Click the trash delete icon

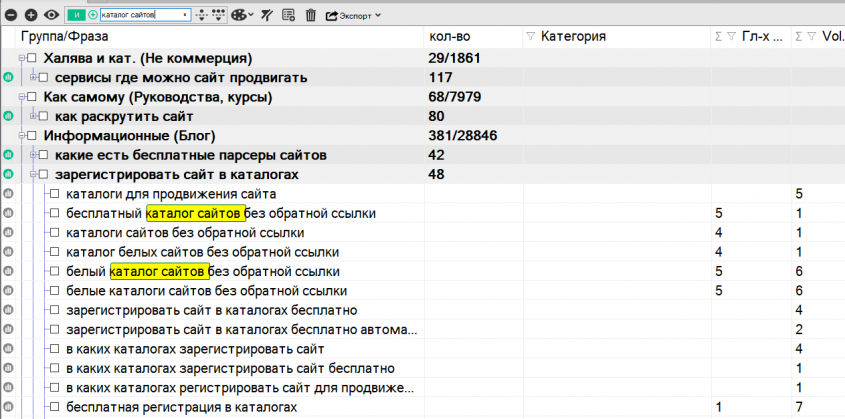coord(310,16)
